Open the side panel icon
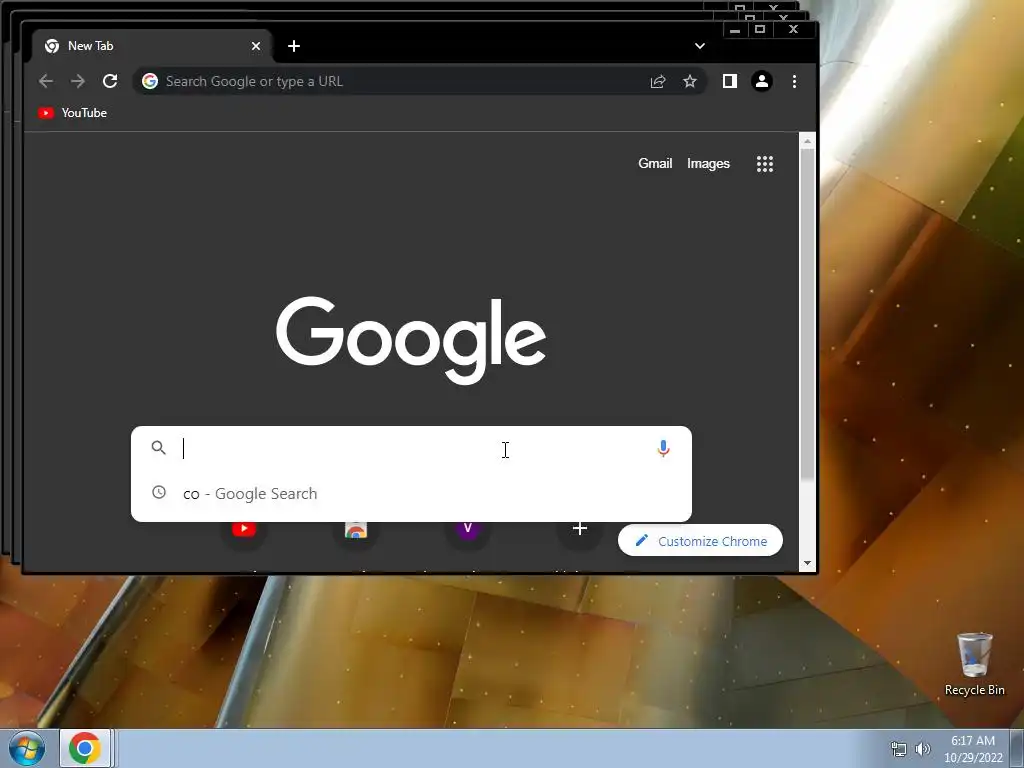Viewport: 1024px width, 768px height. click(729, 81)
